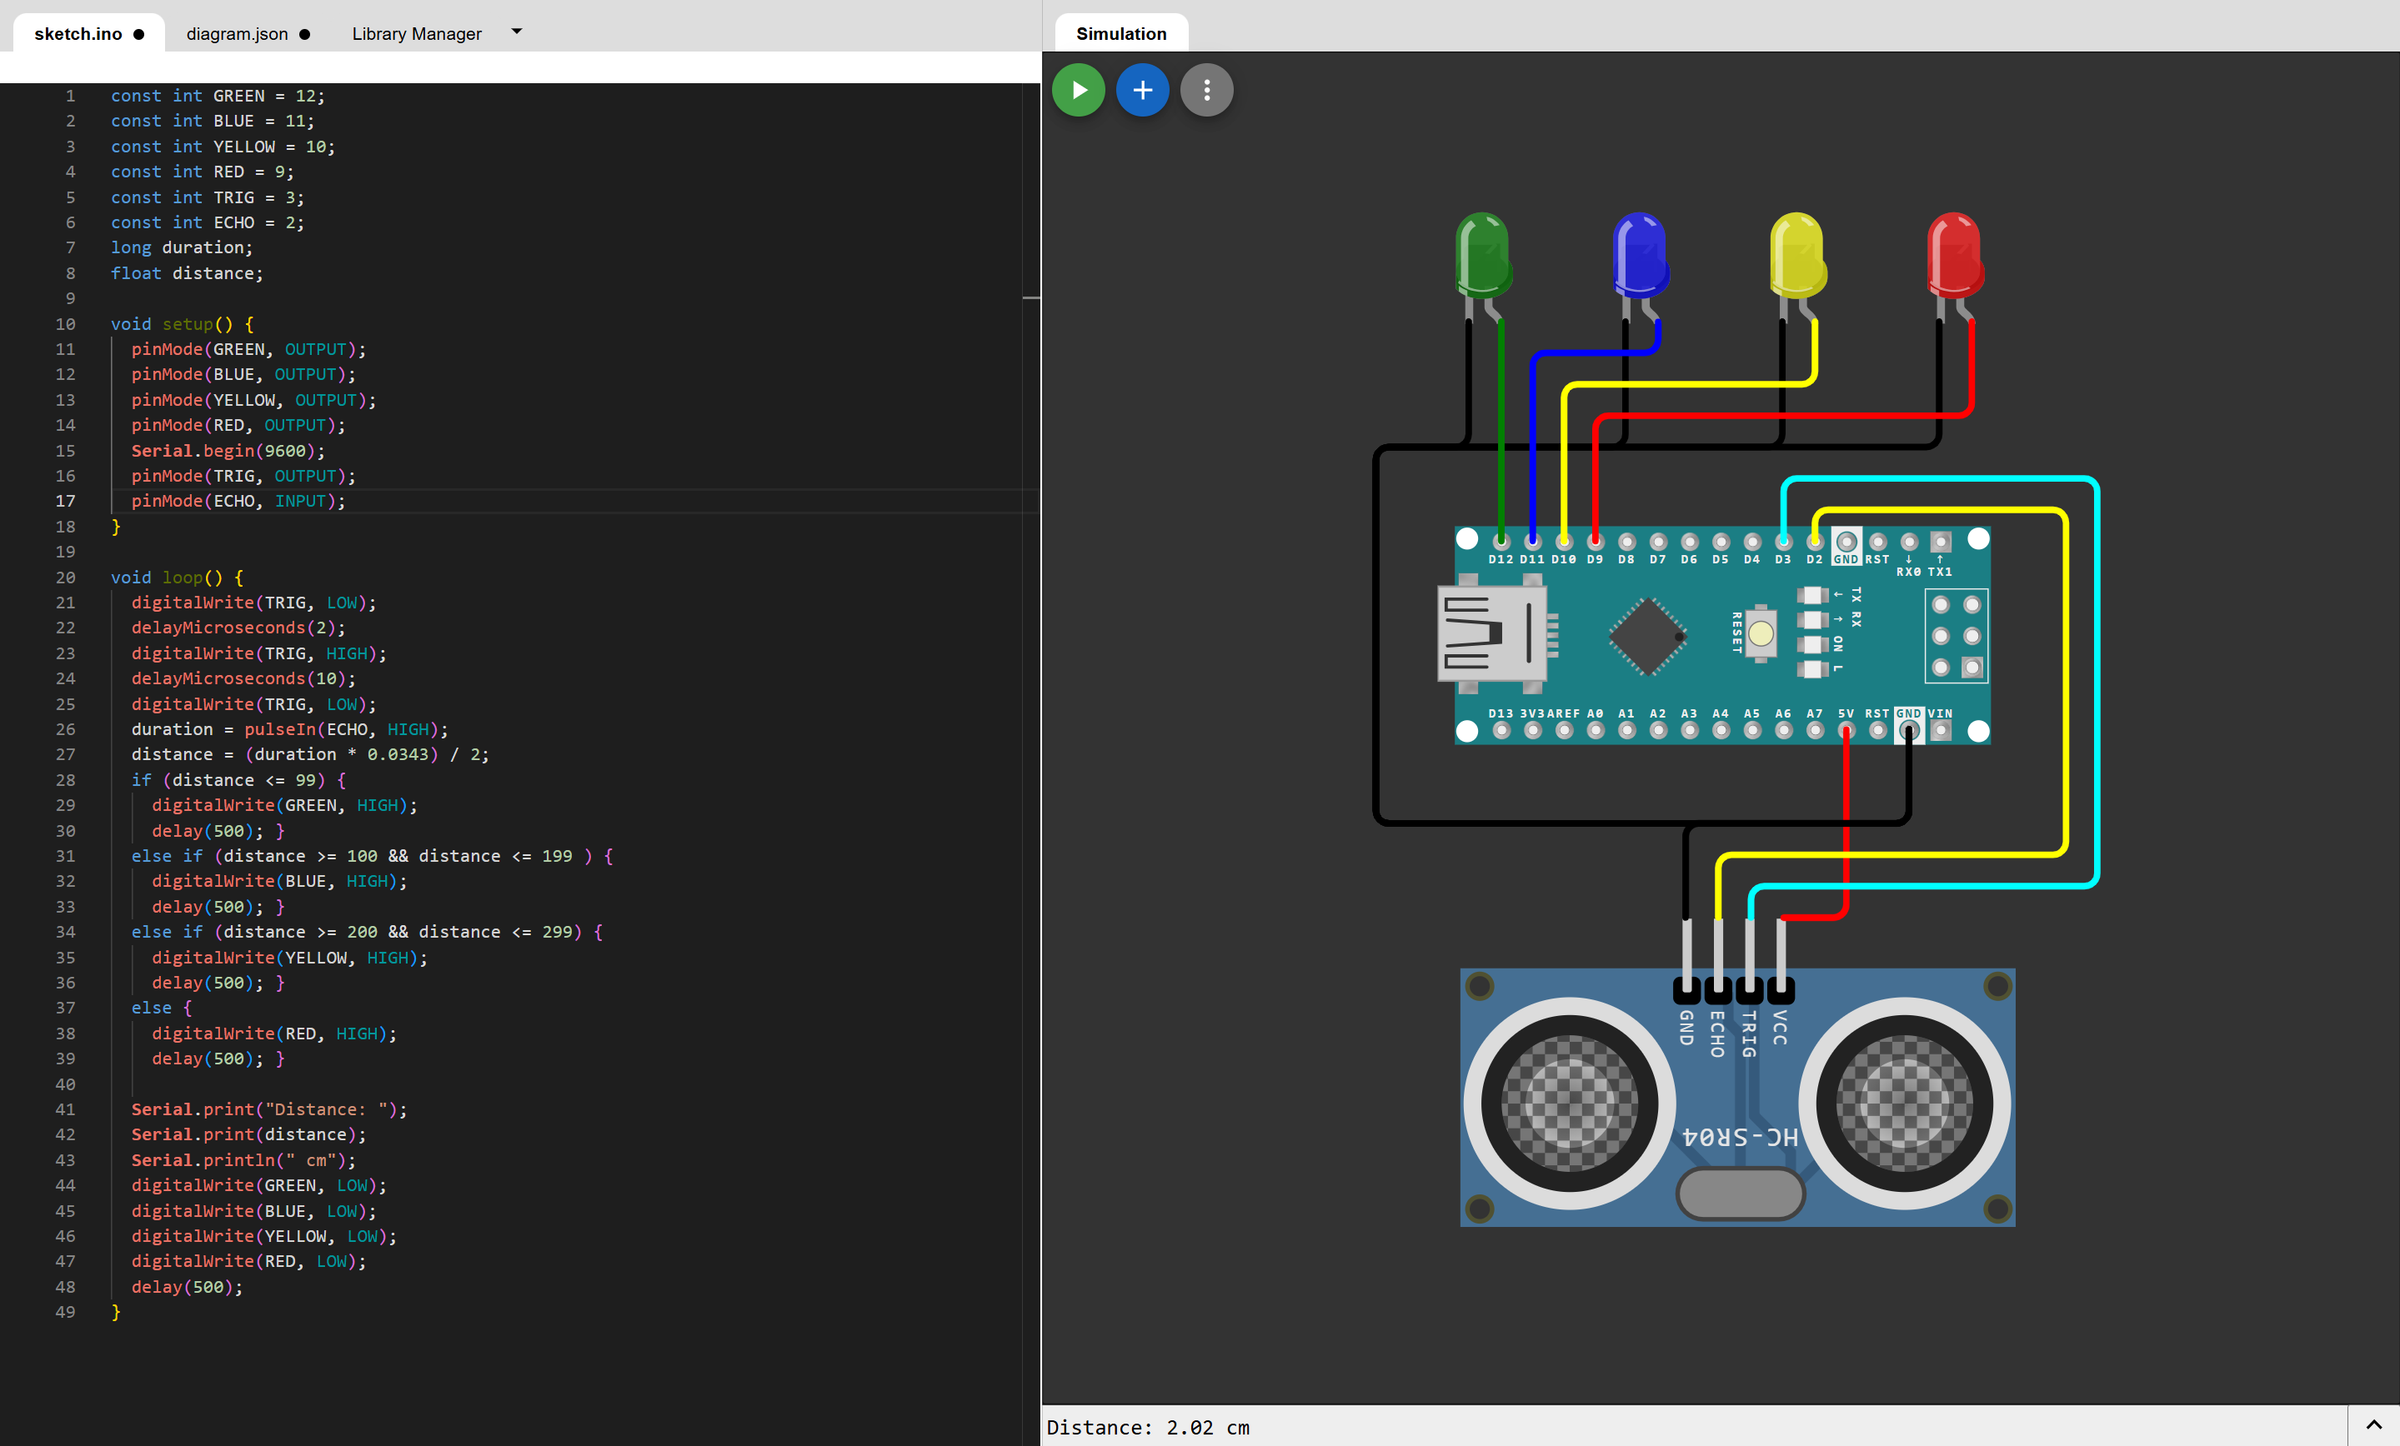Click the blue add part plus button
This screenshot has width=2400, height=1446.
(1142, 90)
